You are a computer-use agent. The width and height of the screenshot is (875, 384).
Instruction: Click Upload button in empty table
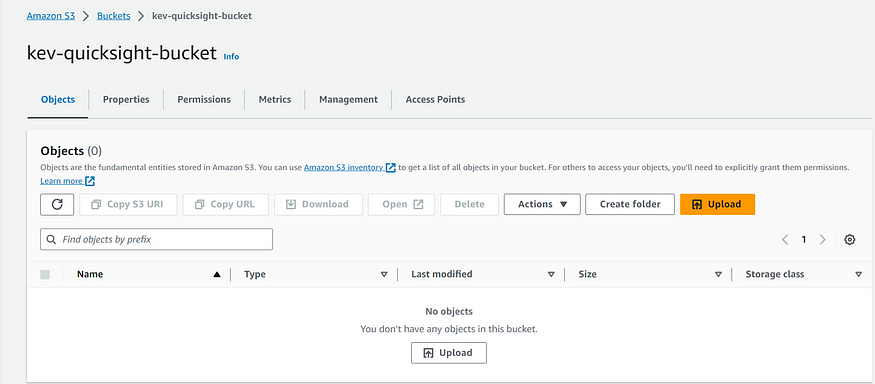(x=449, y=353)
